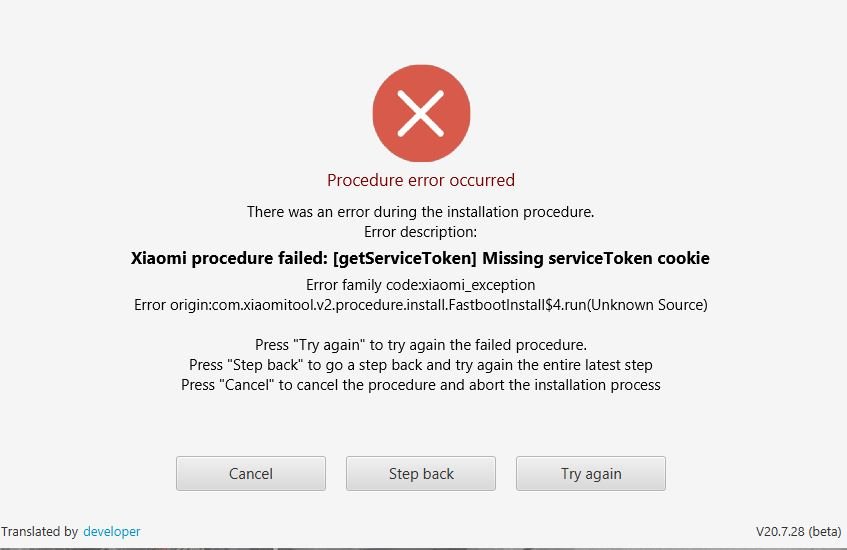The image size is (847, 550).
Task: Click the Try again button
Action: [x=591, y=473]
